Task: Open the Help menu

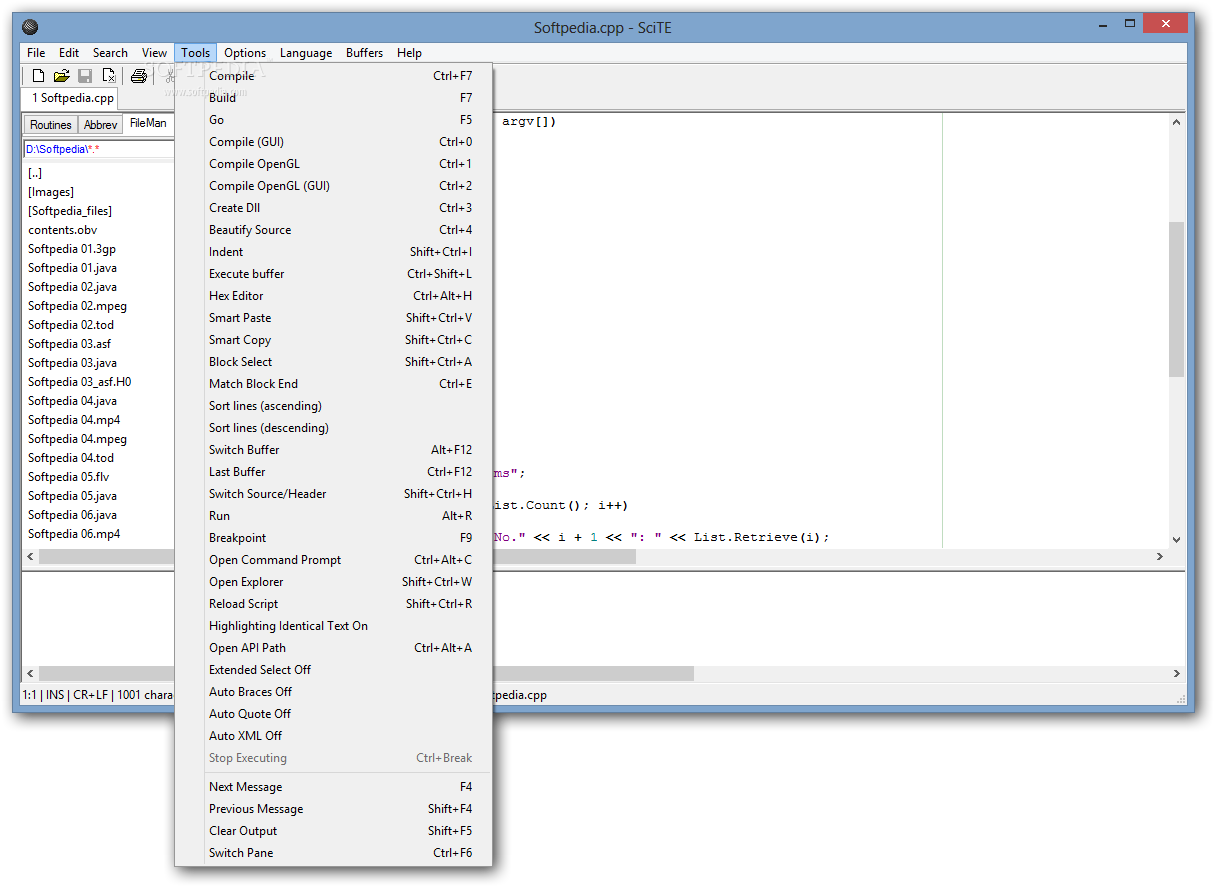Action: coord(409,53)
